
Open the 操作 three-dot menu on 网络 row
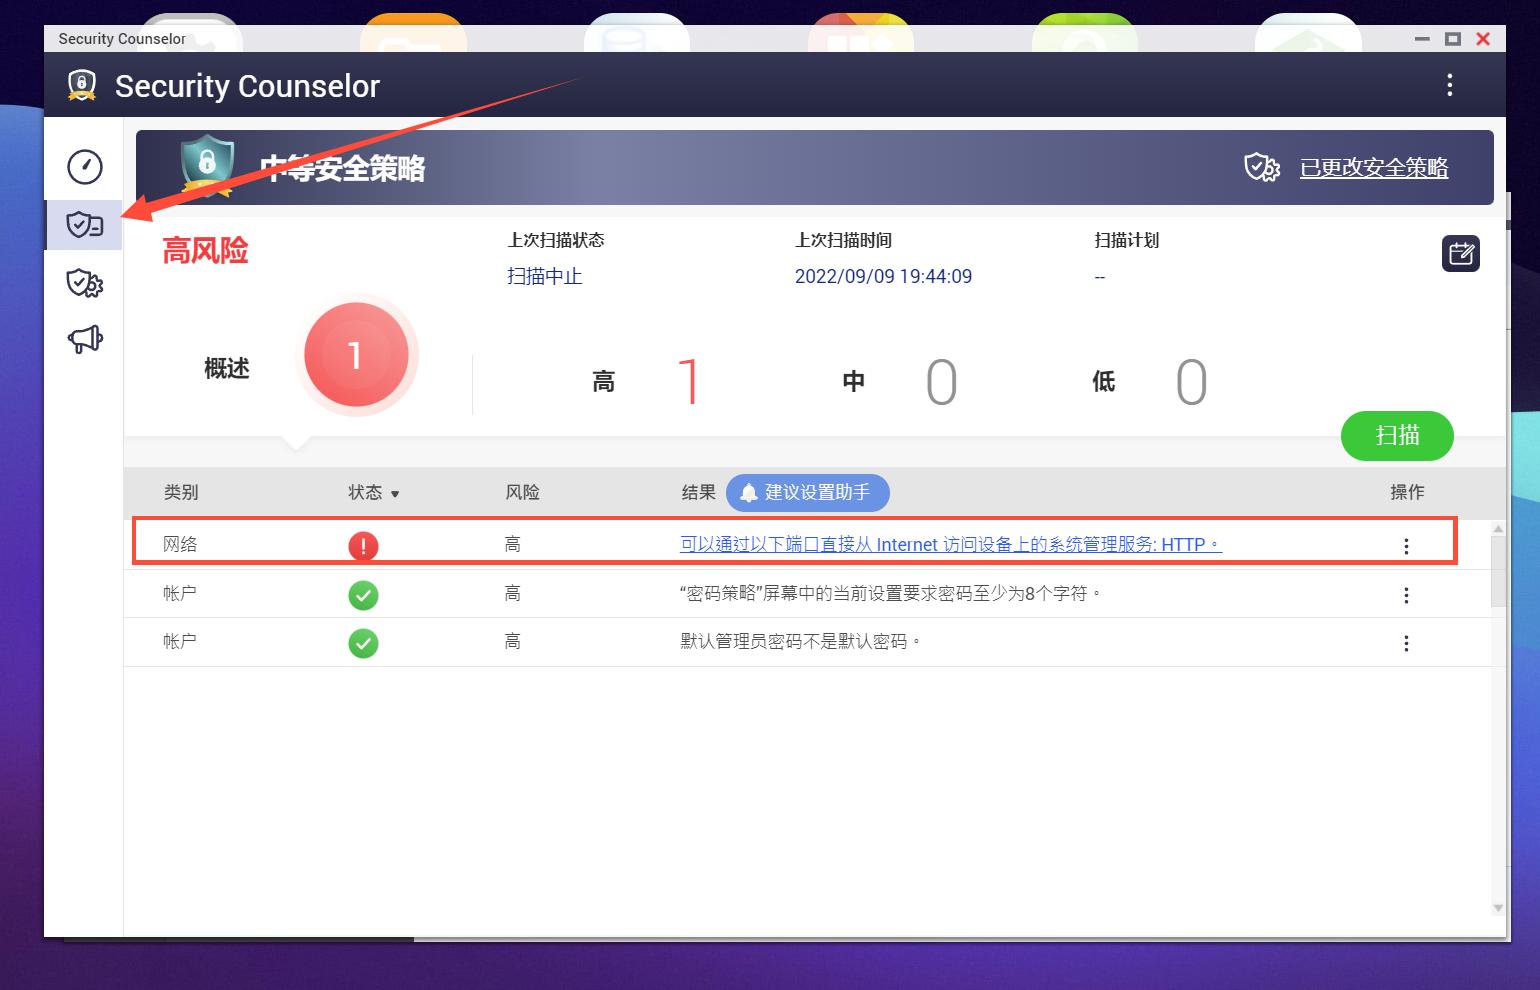tap(1407, 546)
